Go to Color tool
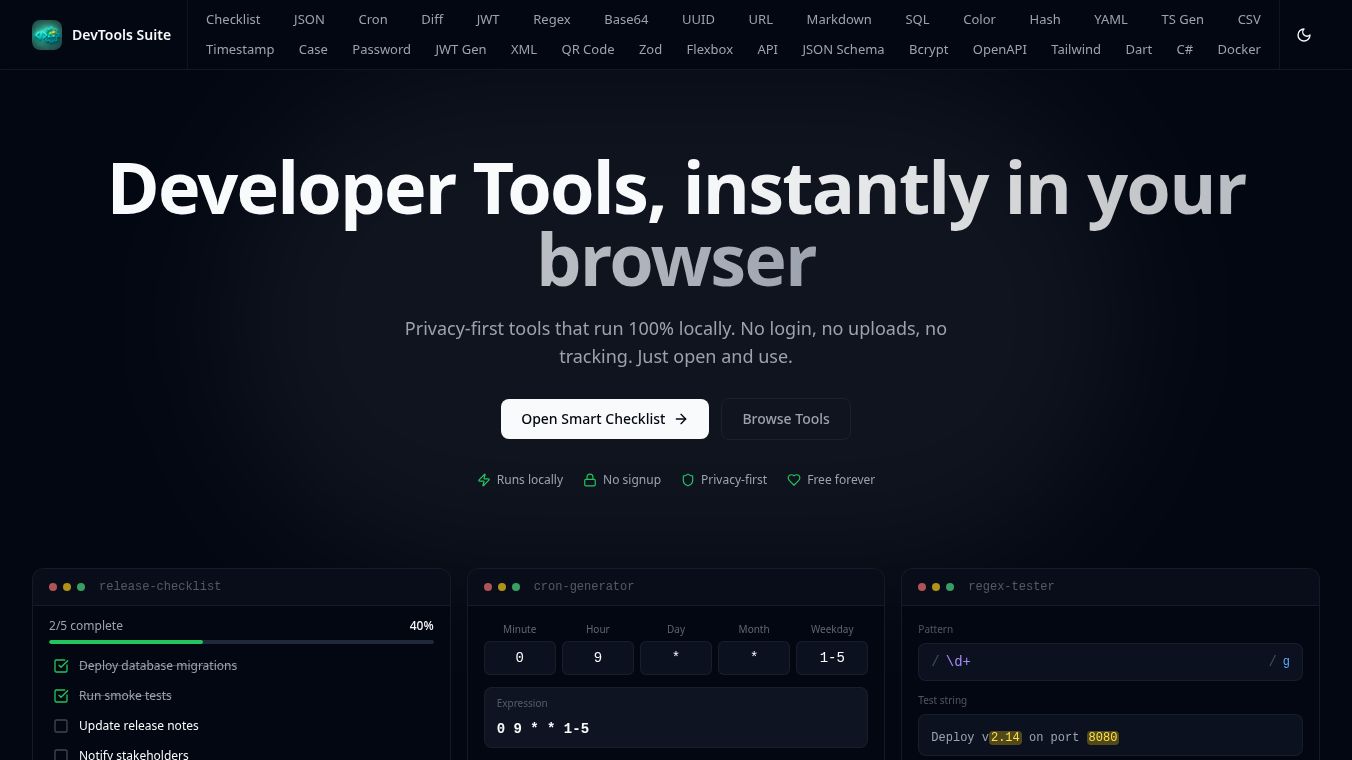 (979, 19)
